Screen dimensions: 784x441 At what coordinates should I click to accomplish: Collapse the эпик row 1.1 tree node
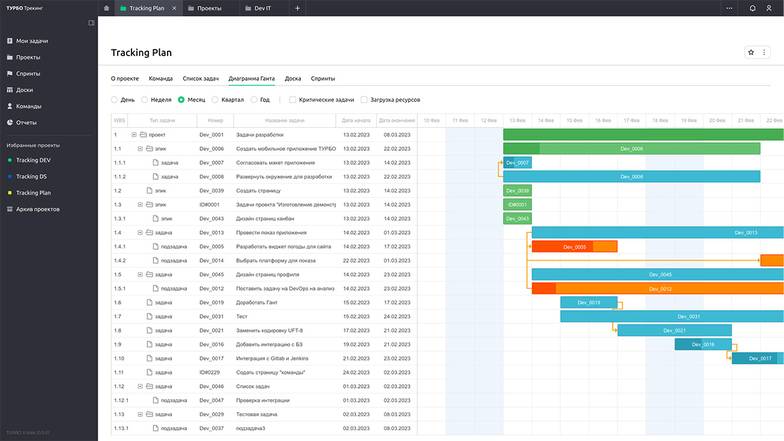click(x=140, y=148)
